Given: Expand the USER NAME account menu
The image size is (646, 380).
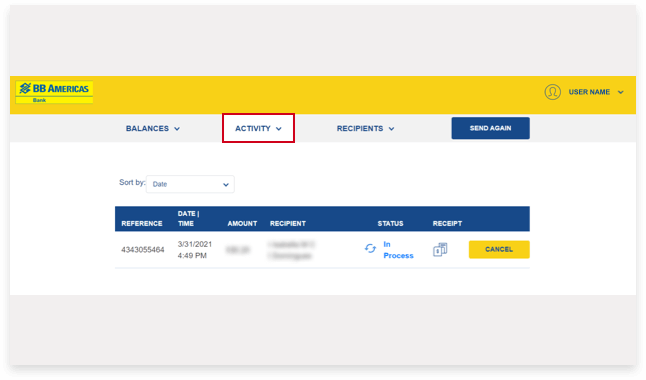Looking at the screenshot, I should click(x=596, y=92).
